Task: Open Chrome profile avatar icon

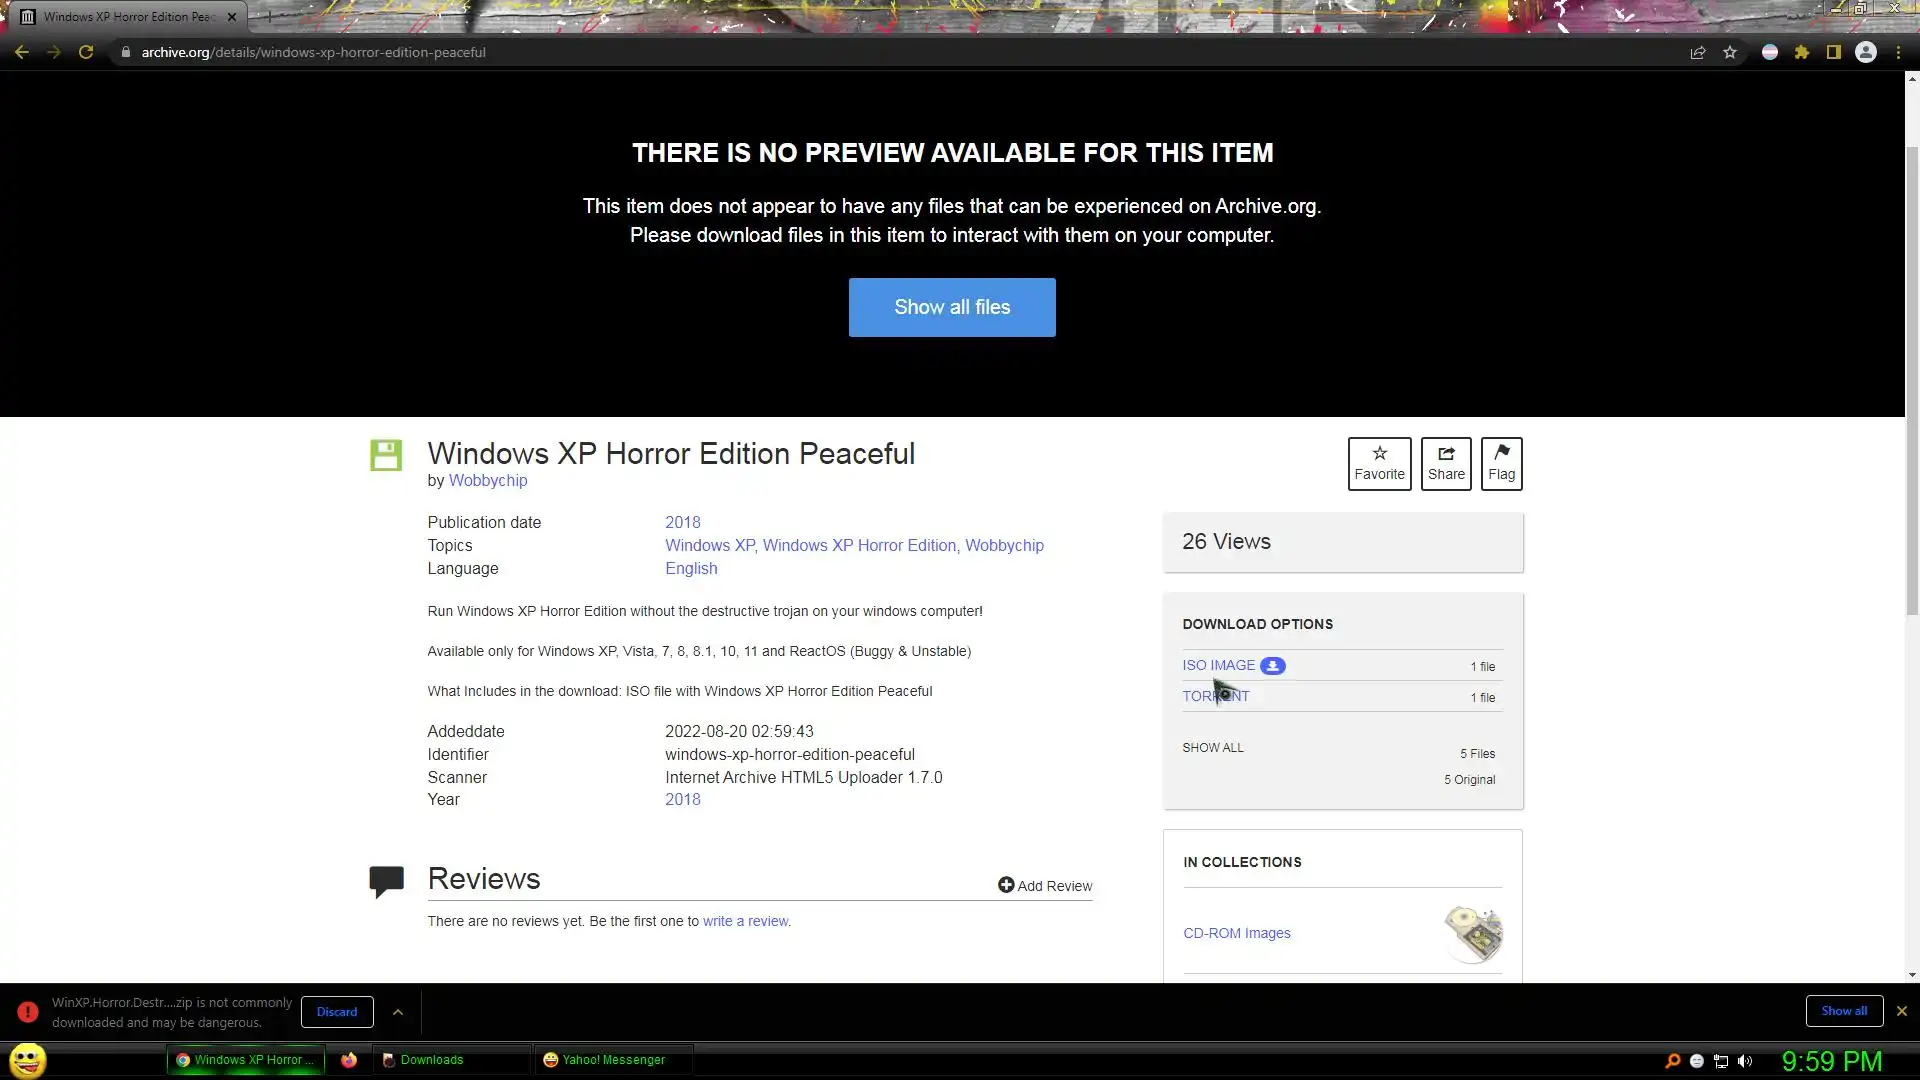Action: pyautogui.click(x=1866, y=52)
